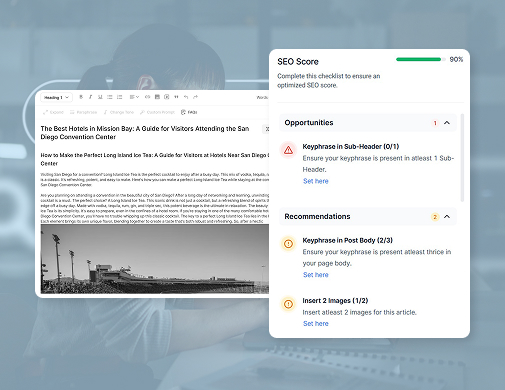This screenshot has width=505, height=390.
Task: Click 'Set here' under Keyphrase in Sub-Header
Action: (315, 181)
